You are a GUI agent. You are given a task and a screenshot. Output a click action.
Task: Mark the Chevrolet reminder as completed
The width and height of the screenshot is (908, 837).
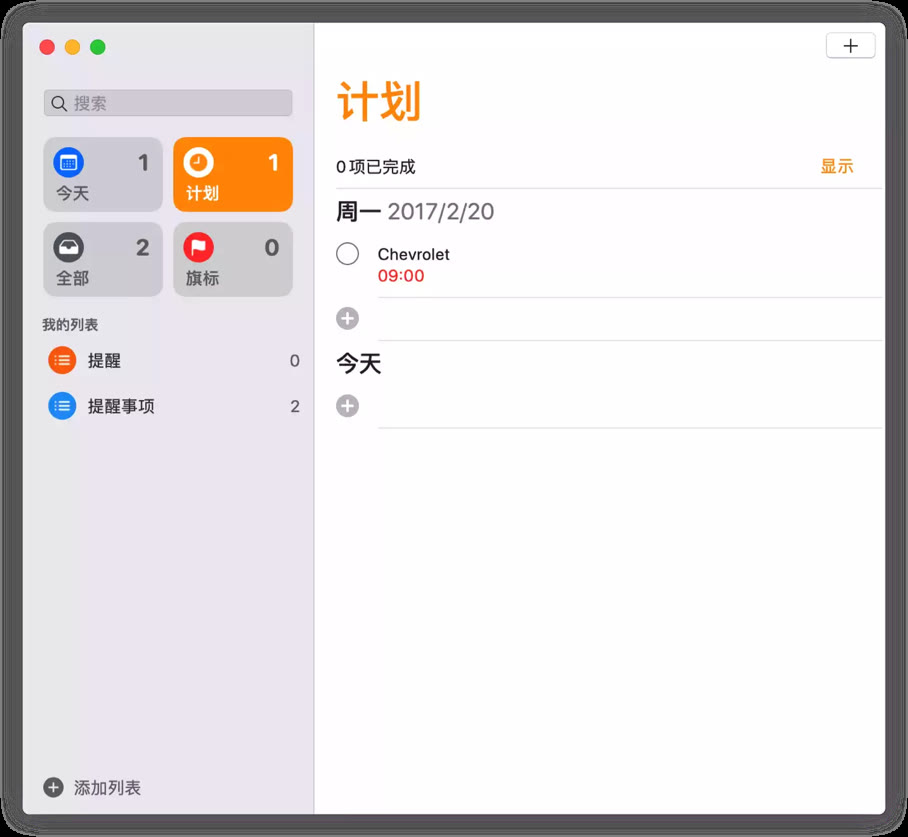347,254
